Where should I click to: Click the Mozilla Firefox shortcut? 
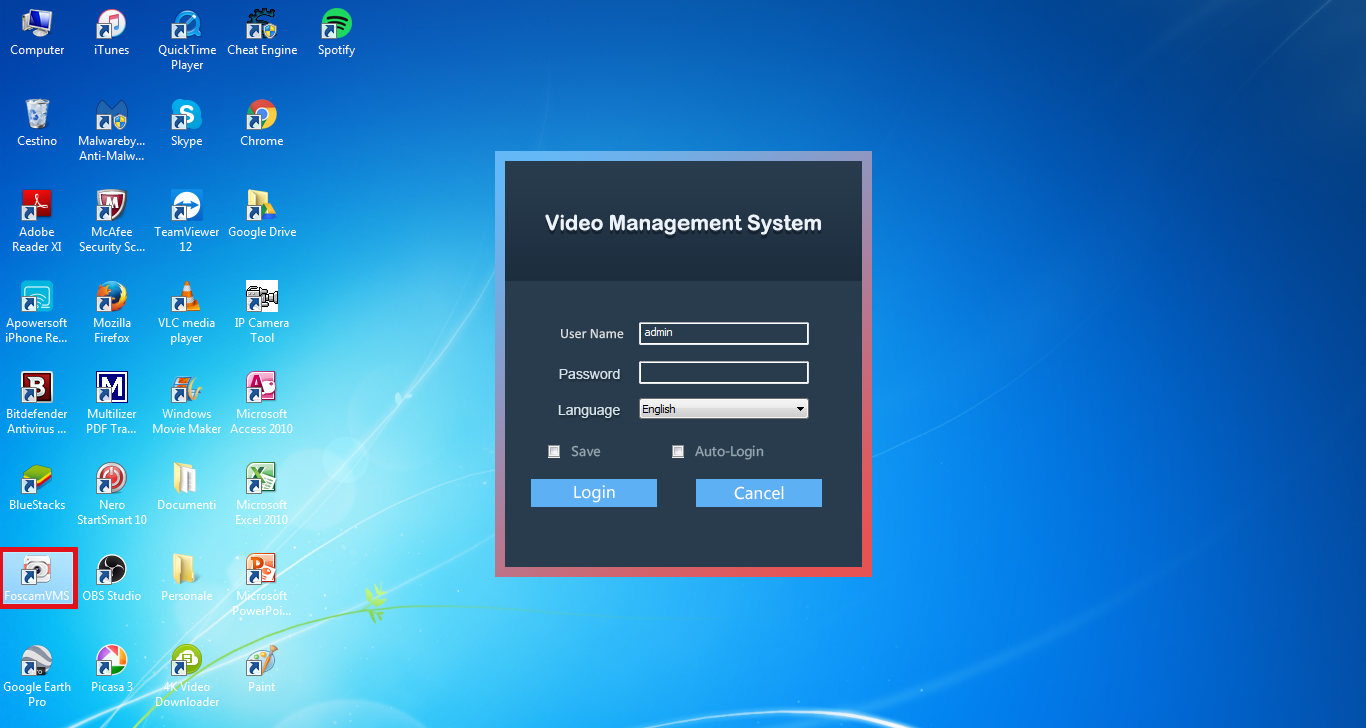click(112, 313)
